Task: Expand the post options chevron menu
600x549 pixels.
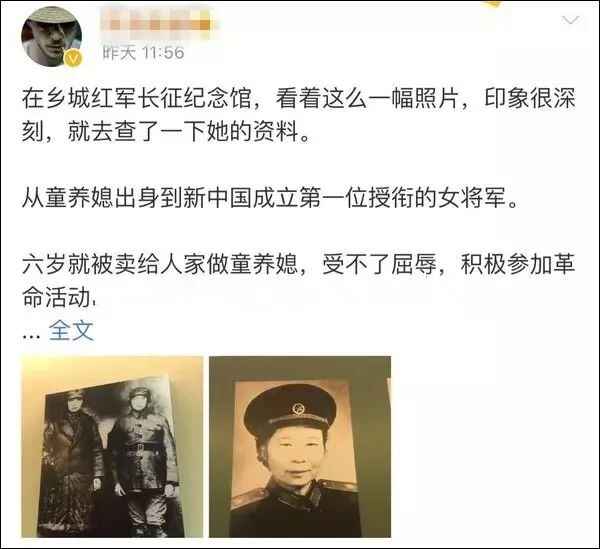Action: click(571, 20)
